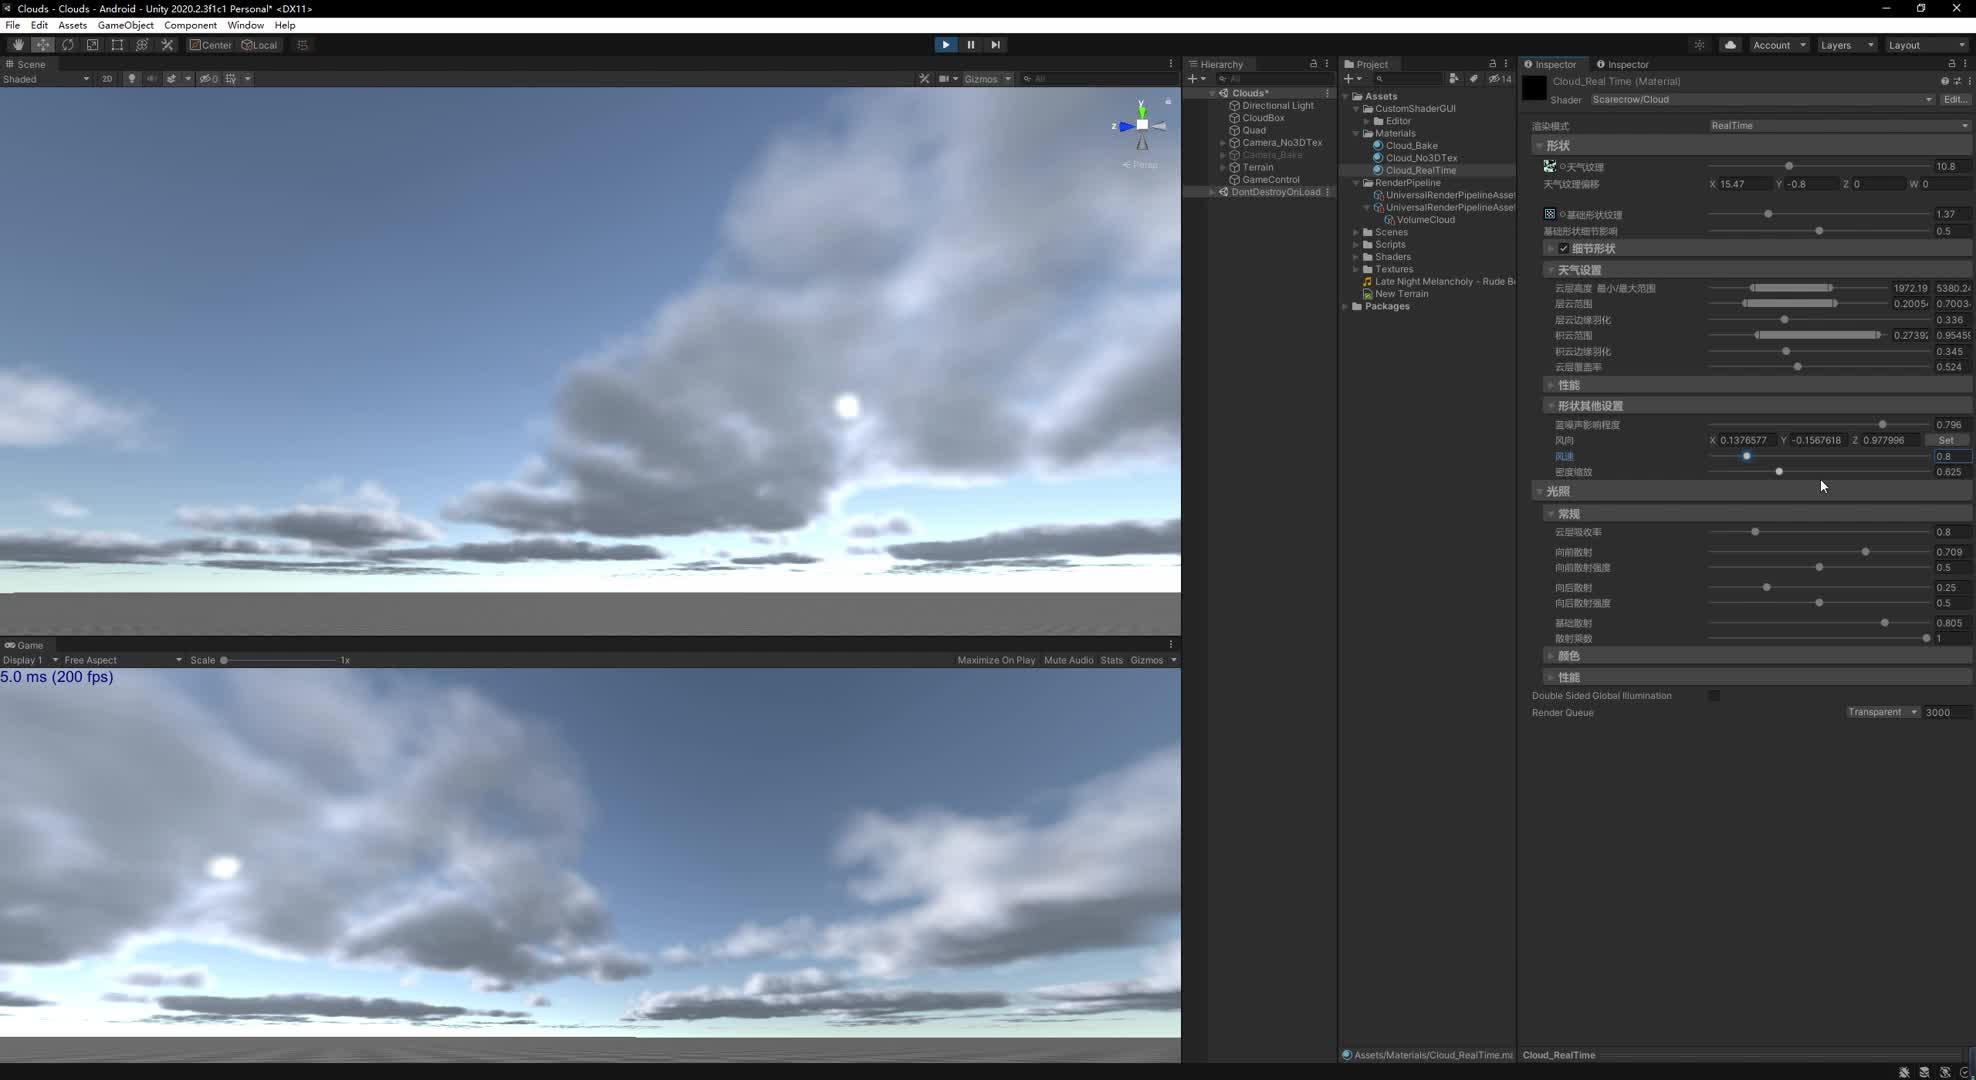The height and width of the screenshot is (1080, 1976).
Task: Click the Set button for 风向
Action: tap(1947, 440)
